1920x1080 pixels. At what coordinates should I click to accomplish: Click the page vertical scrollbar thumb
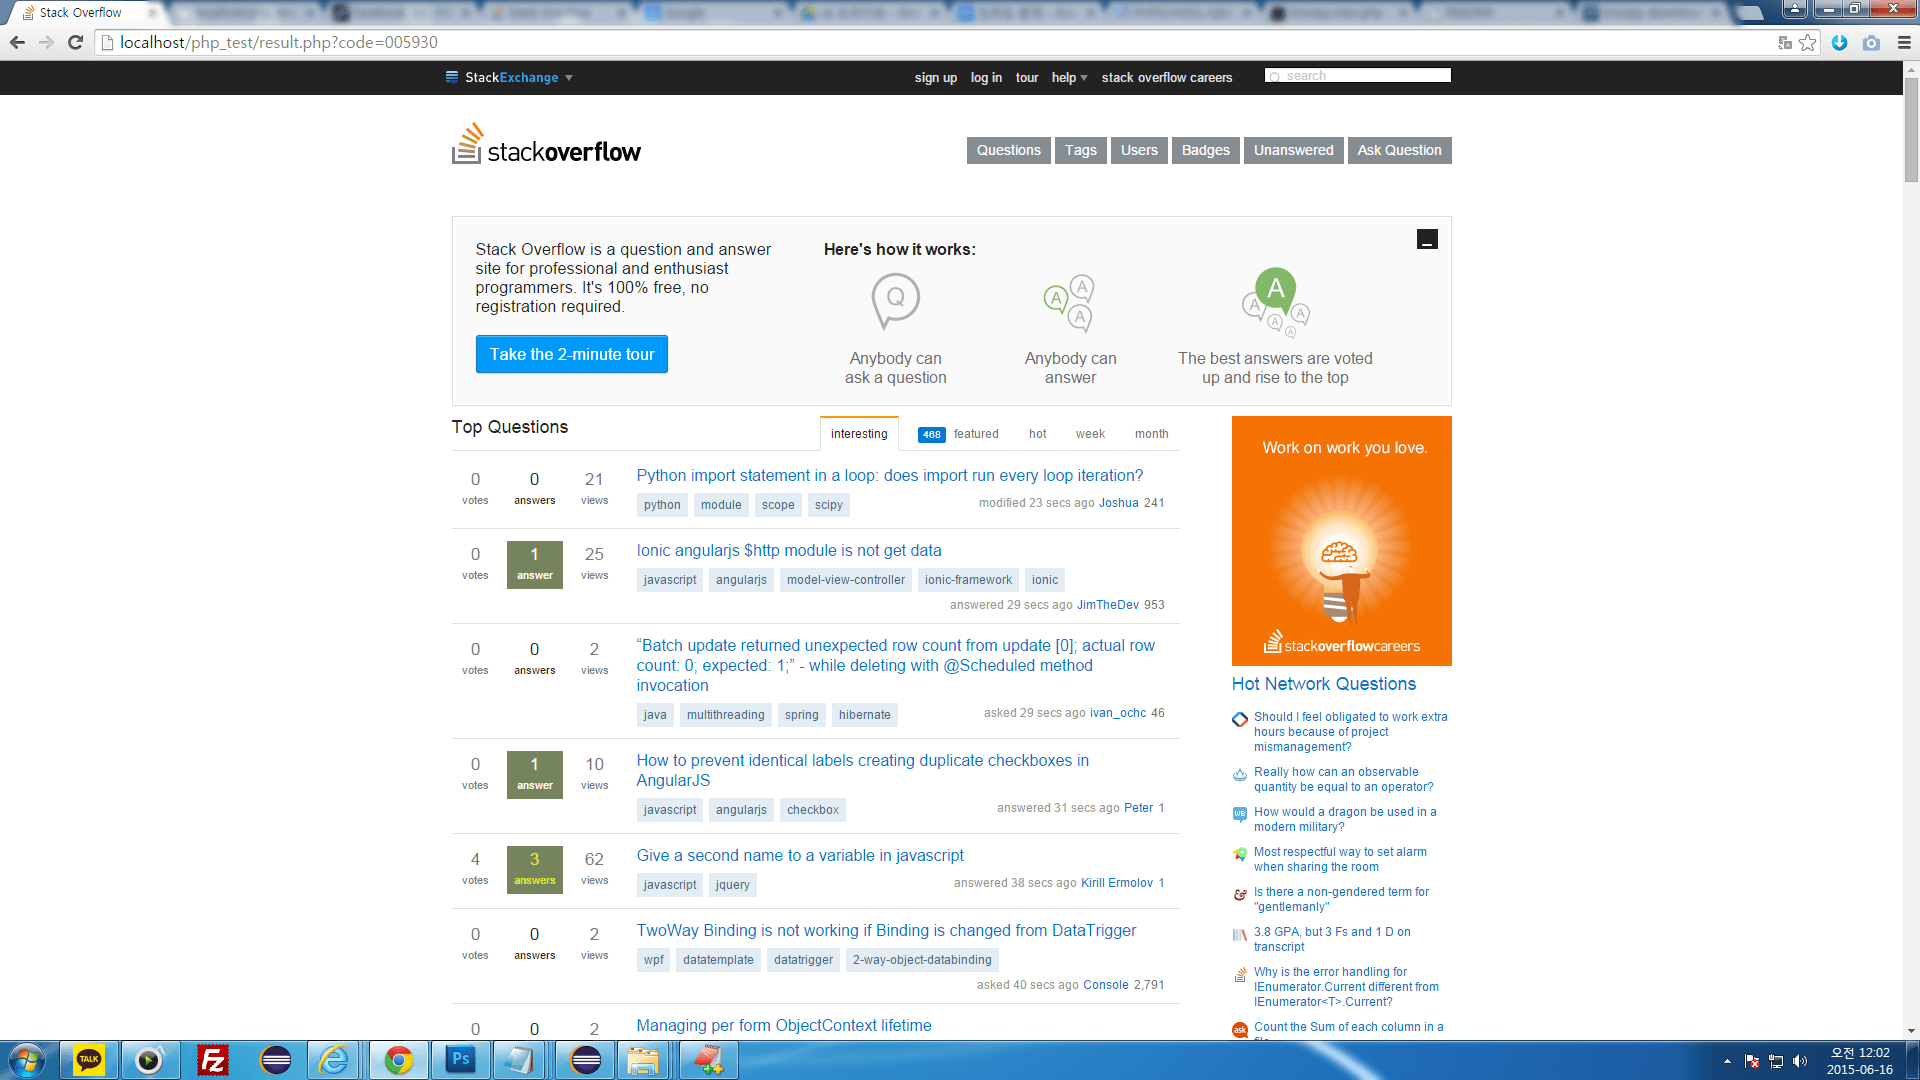pyautogui.click(x=1911, y=130)
